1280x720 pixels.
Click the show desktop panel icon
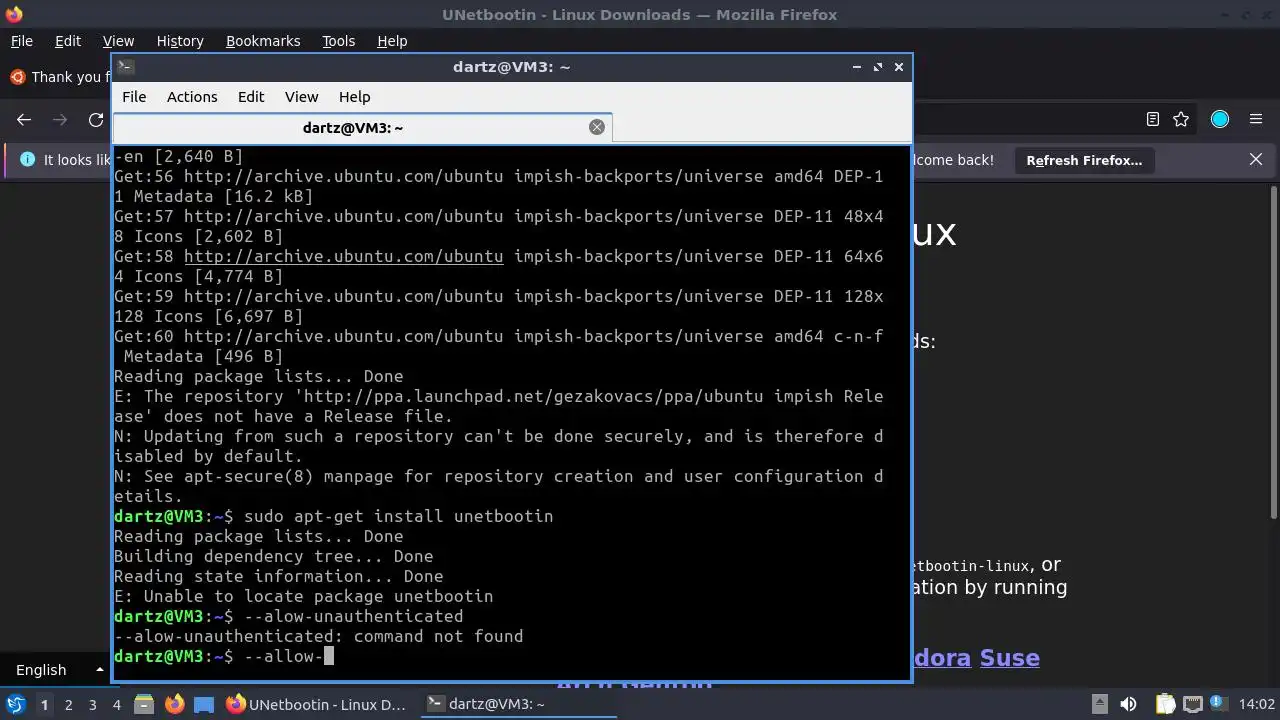(204, 704)
